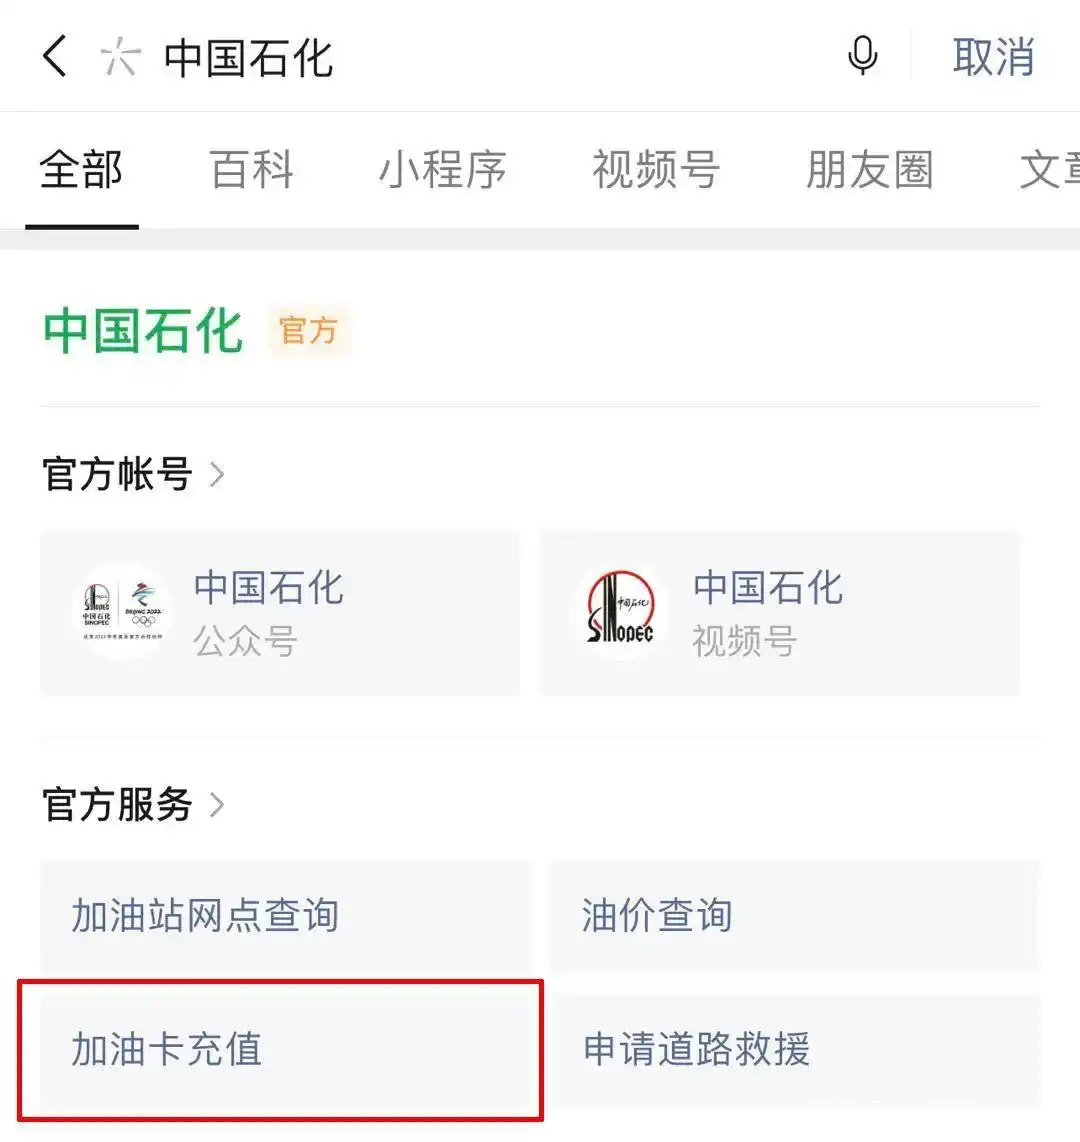Switch to the 百科 tab
Image resolution: width=1080 pixels, height=1142 pixels.
tap(251, 170)
